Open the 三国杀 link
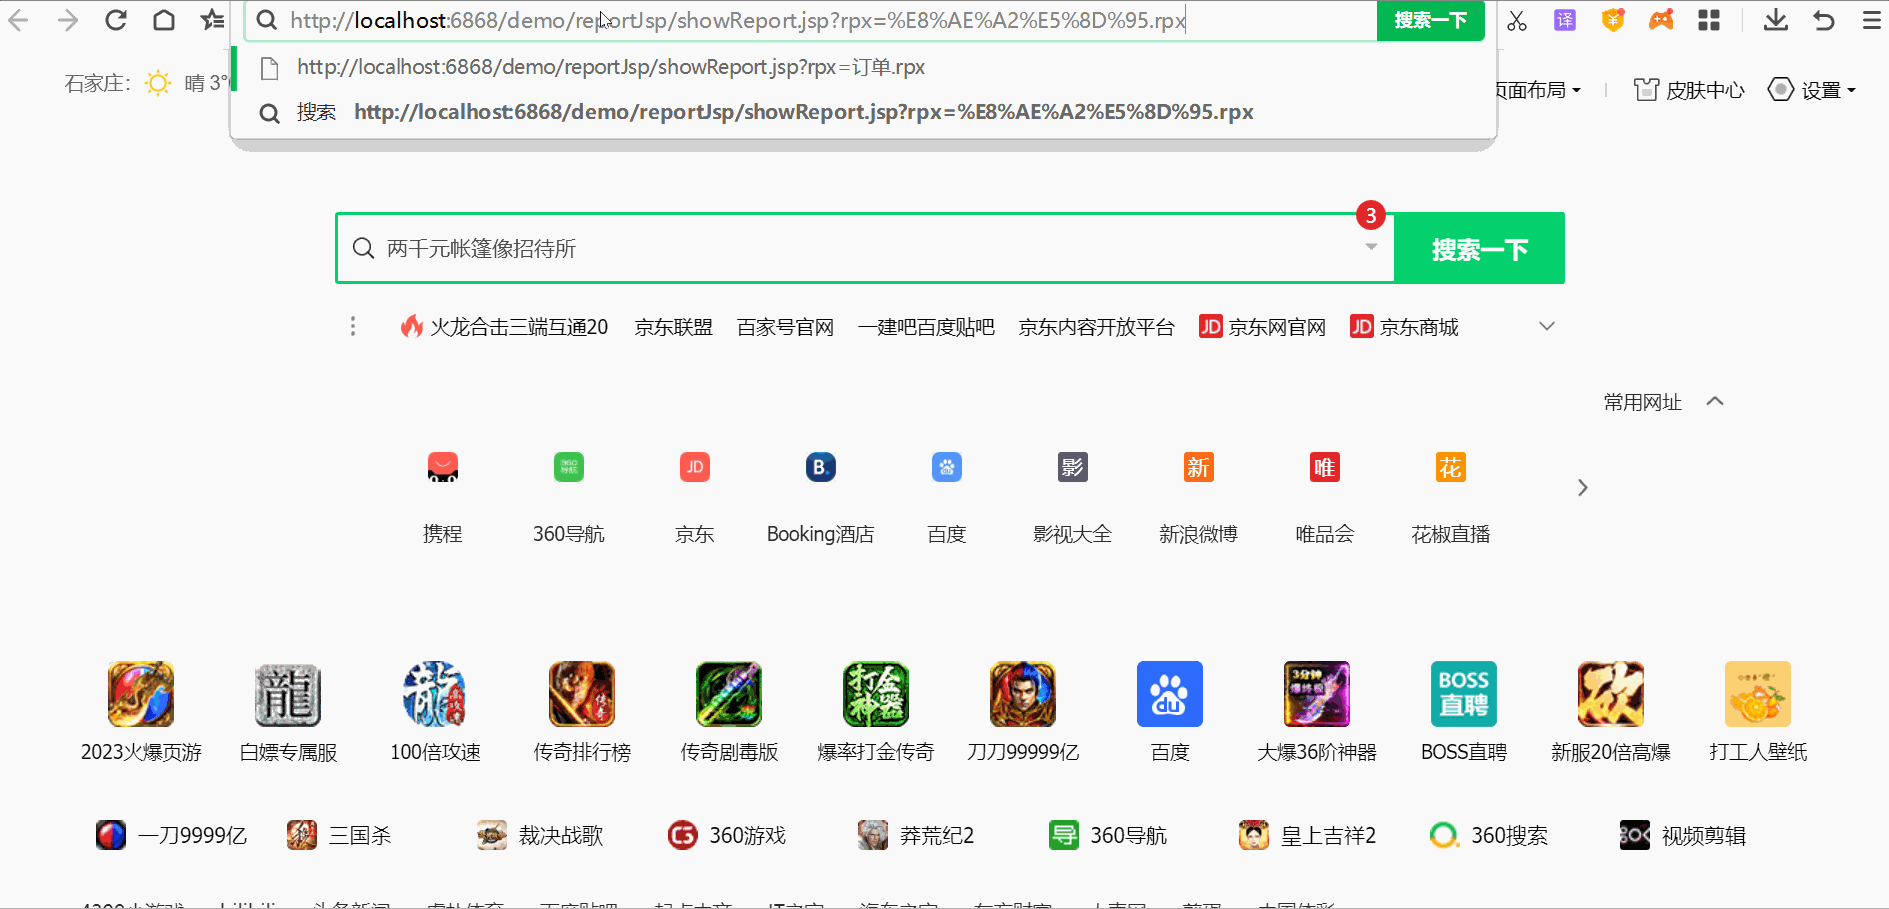 click(339, 835)
